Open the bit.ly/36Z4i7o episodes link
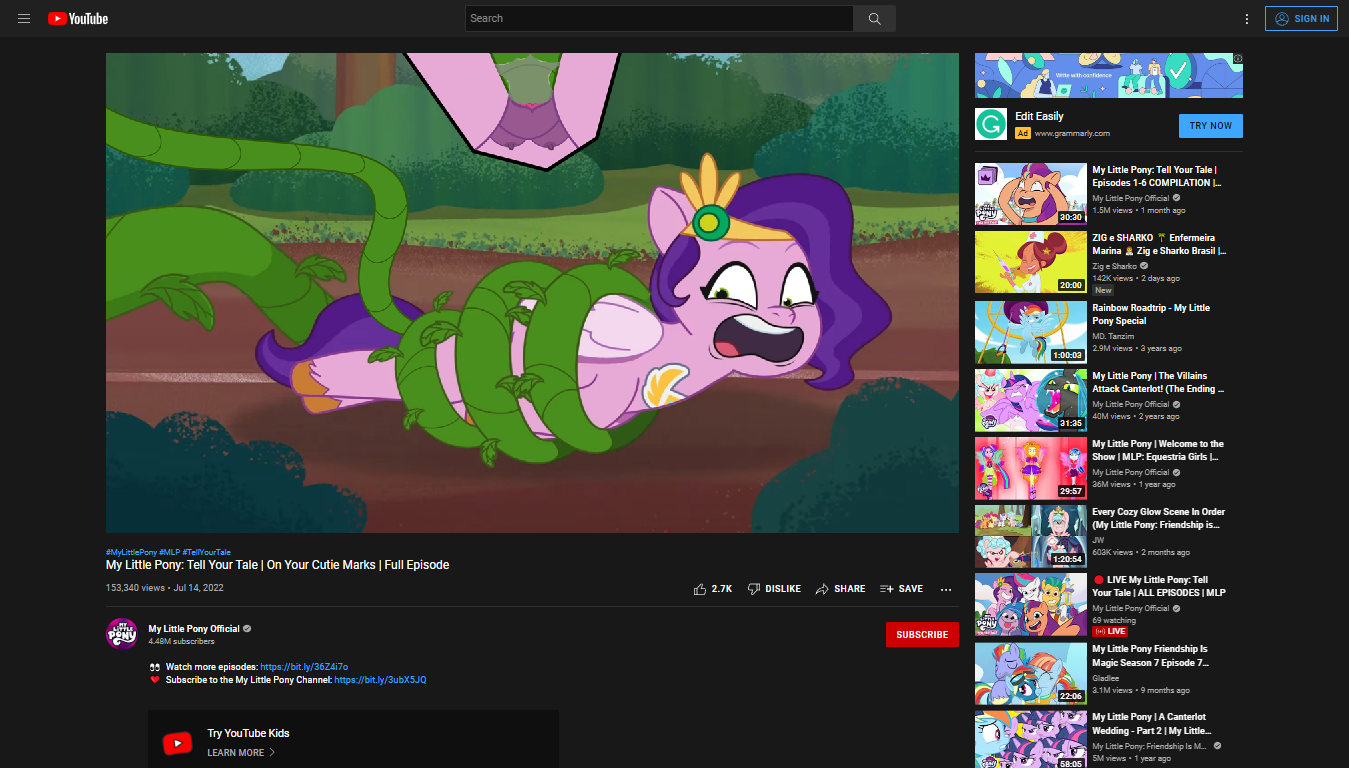Screen dimensions: 1349x768 (x=304, y=666)
